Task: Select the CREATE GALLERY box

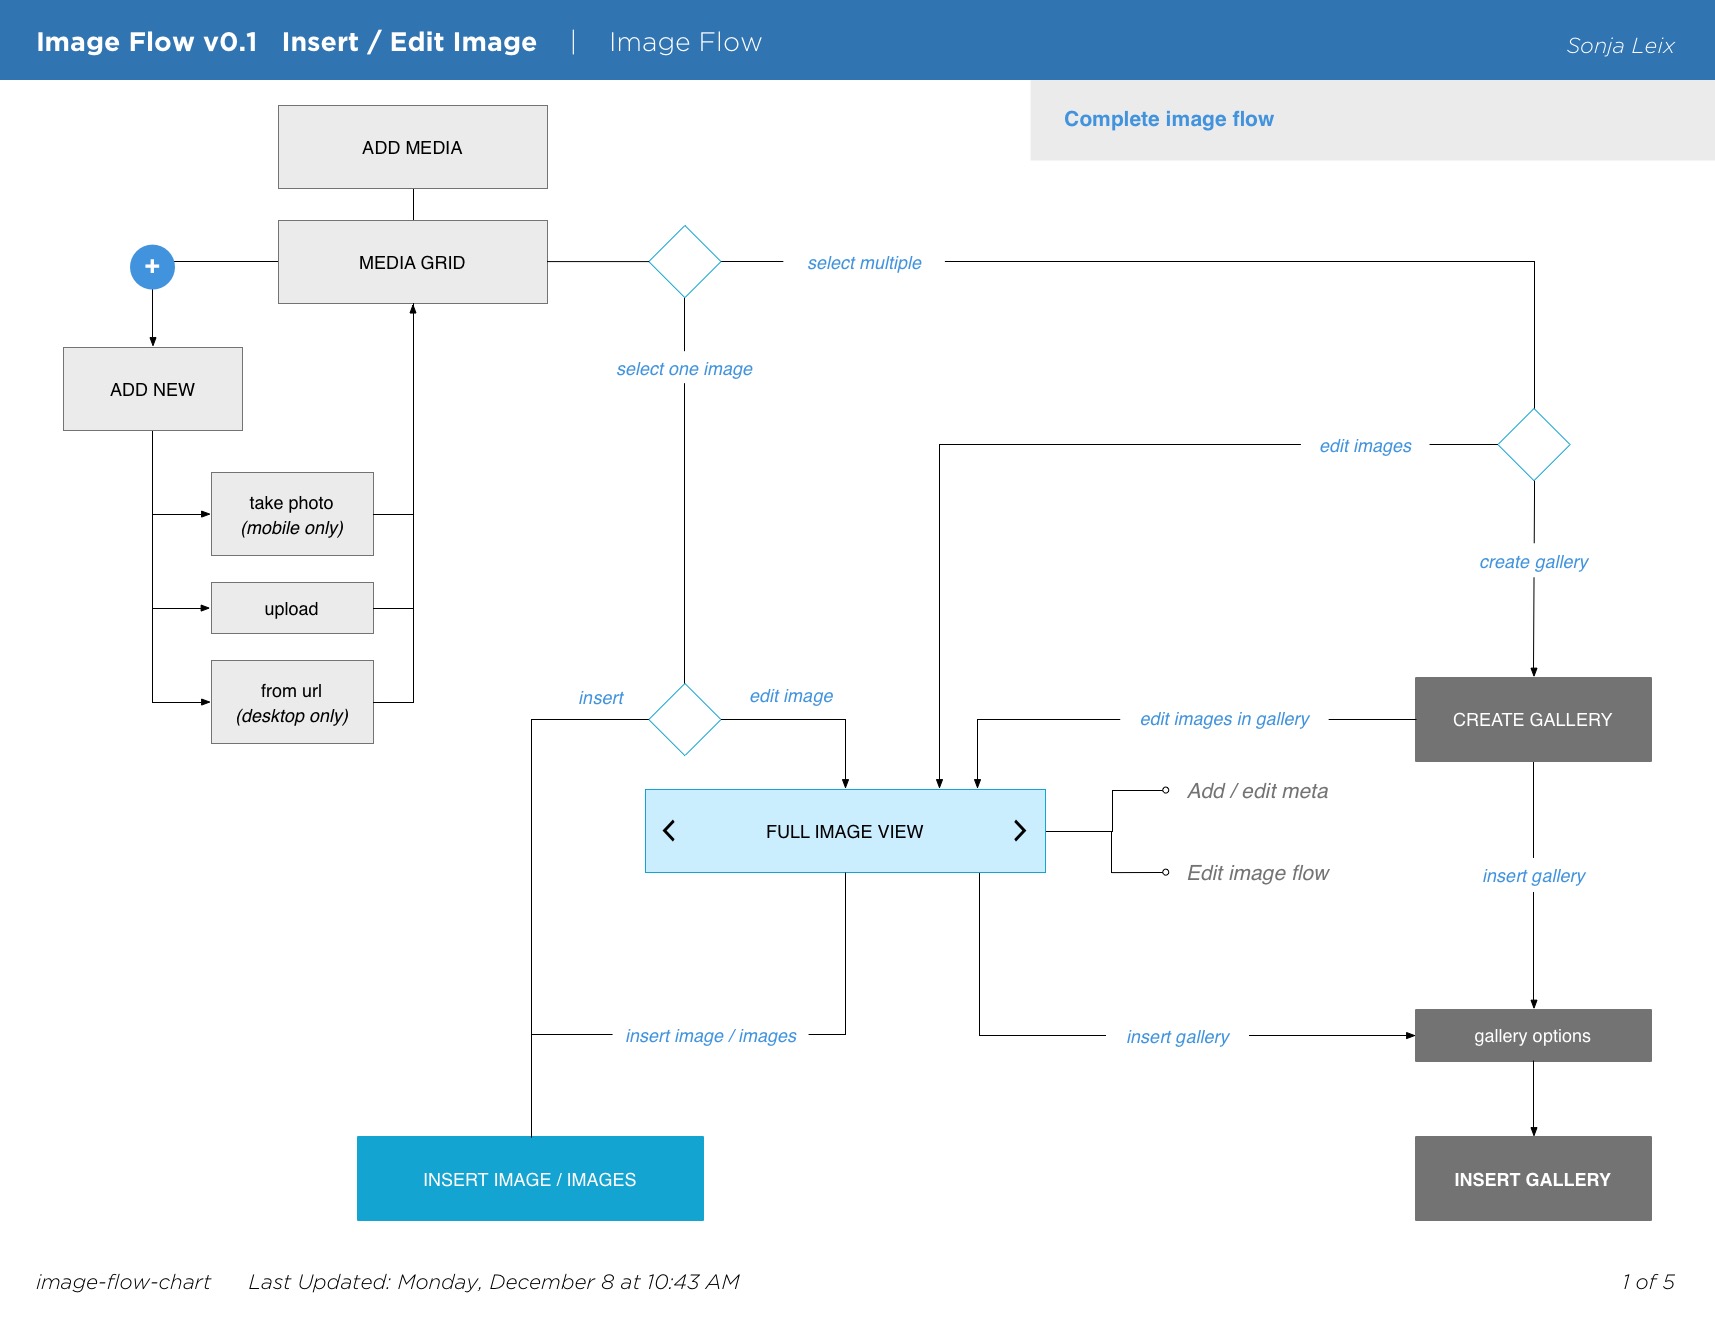Action: [1533, 719]
